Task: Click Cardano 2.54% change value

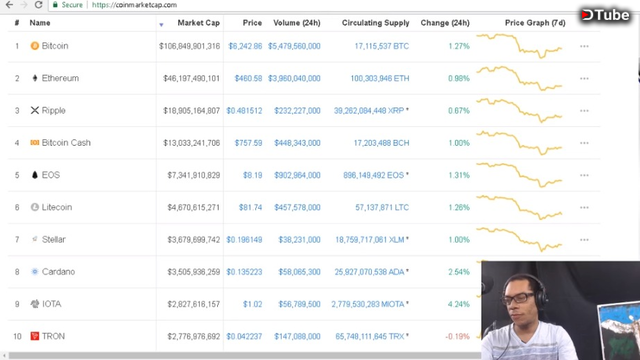Action: pos(459,272)
